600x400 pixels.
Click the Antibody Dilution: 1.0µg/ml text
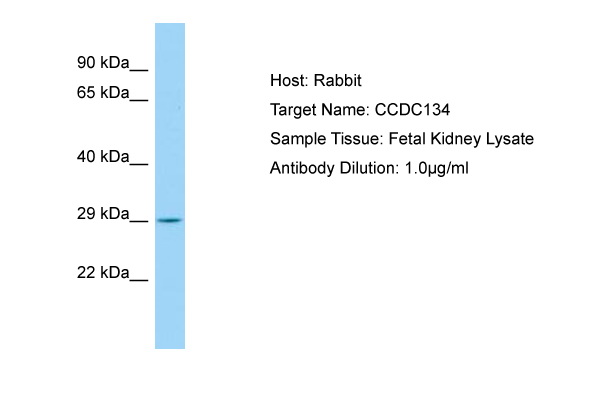[369, 168]
